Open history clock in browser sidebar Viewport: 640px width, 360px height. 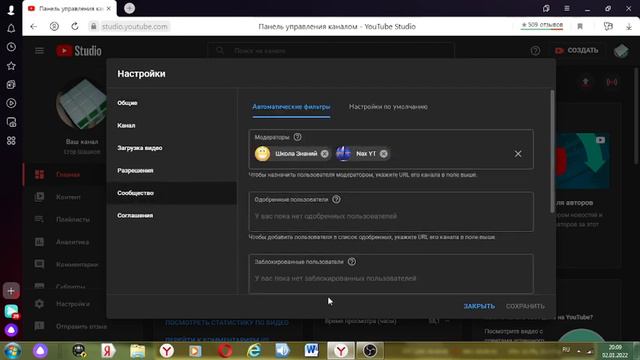click(11, 47)
